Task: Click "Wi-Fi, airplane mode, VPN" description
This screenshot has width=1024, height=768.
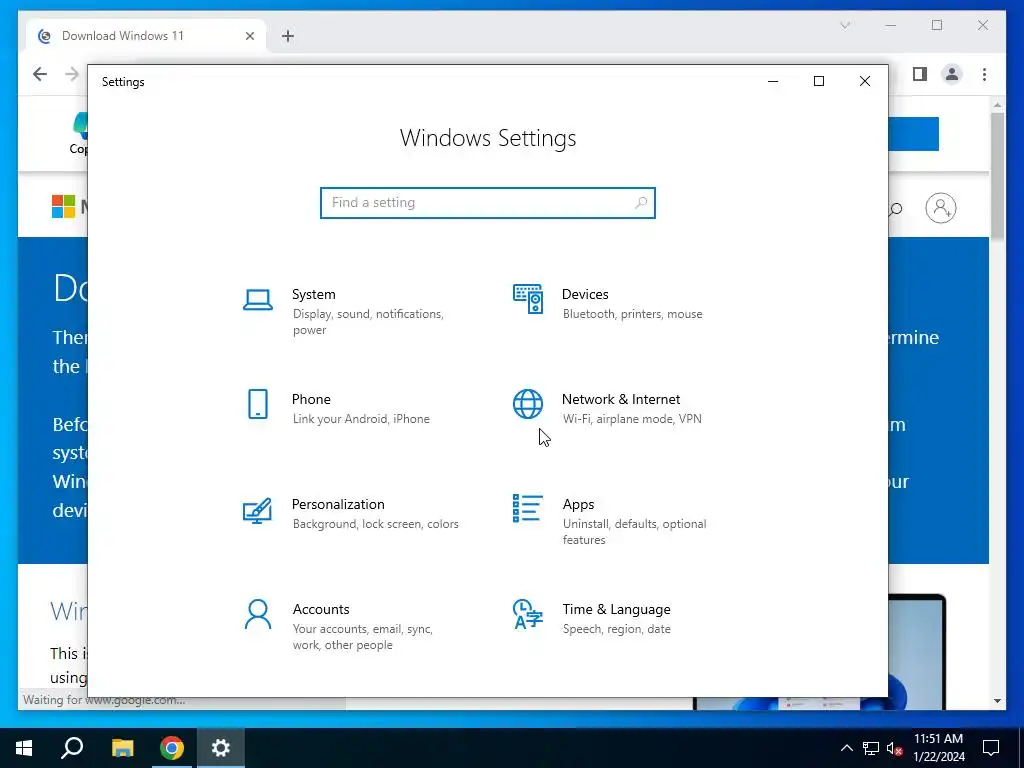Action: coord(632,419)
